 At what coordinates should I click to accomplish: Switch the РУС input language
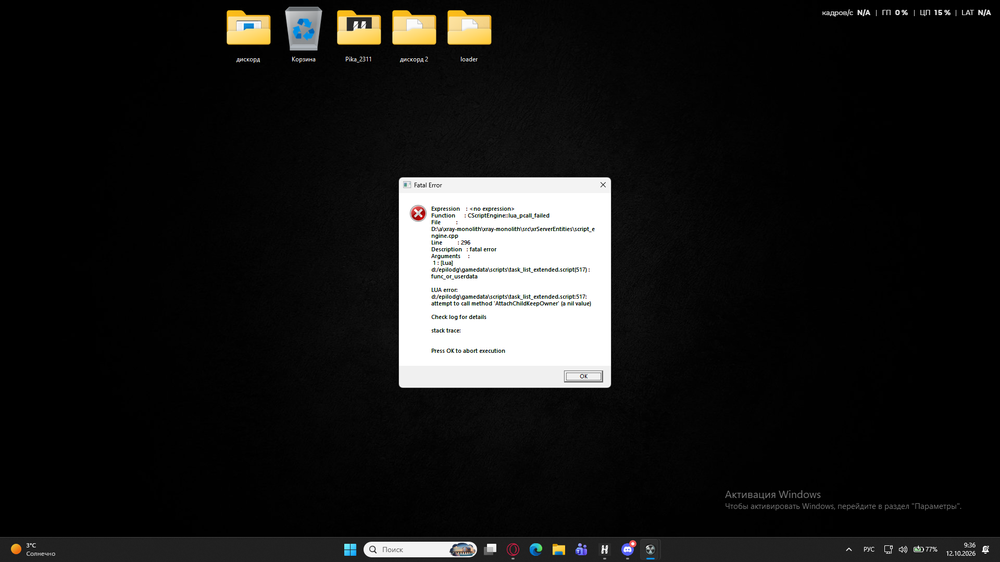coord(869,549)
